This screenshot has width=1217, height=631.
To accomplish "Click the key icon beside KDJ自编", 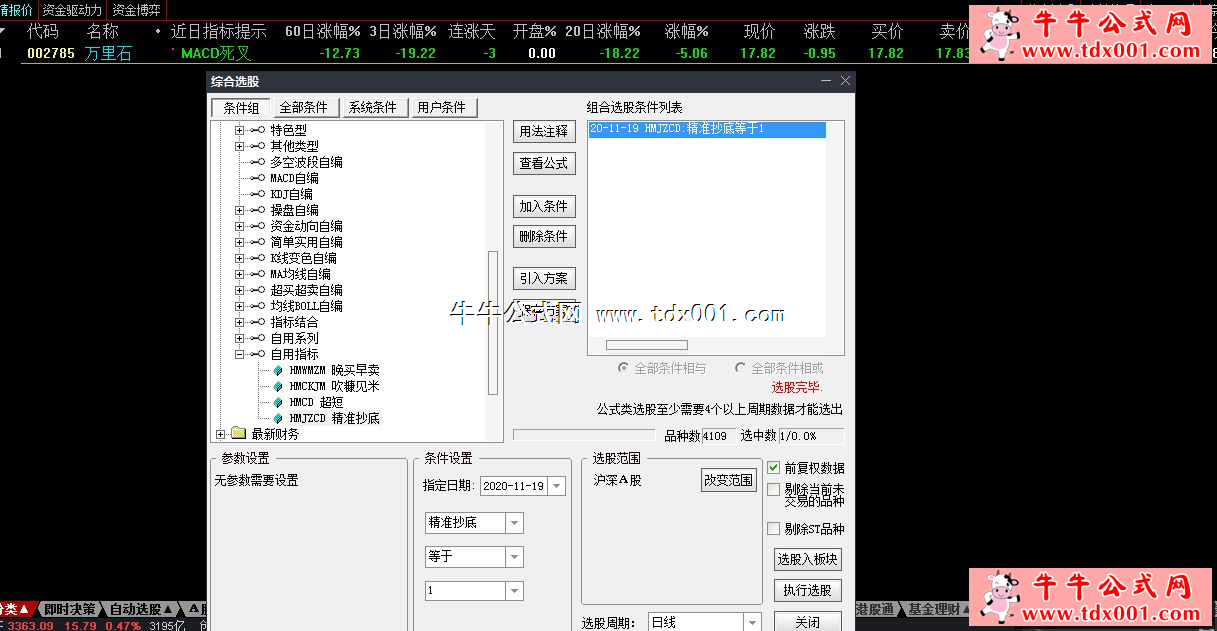I will (x=258, y=194).
